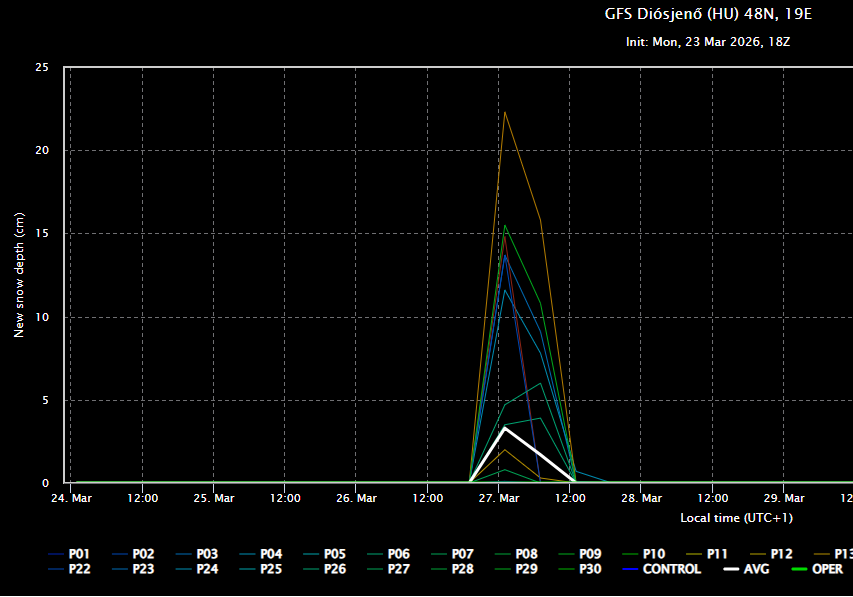This screenshot has height=597, width=853.
Task: Click the New snow depth axis title
Action: [x=19, y=275]
